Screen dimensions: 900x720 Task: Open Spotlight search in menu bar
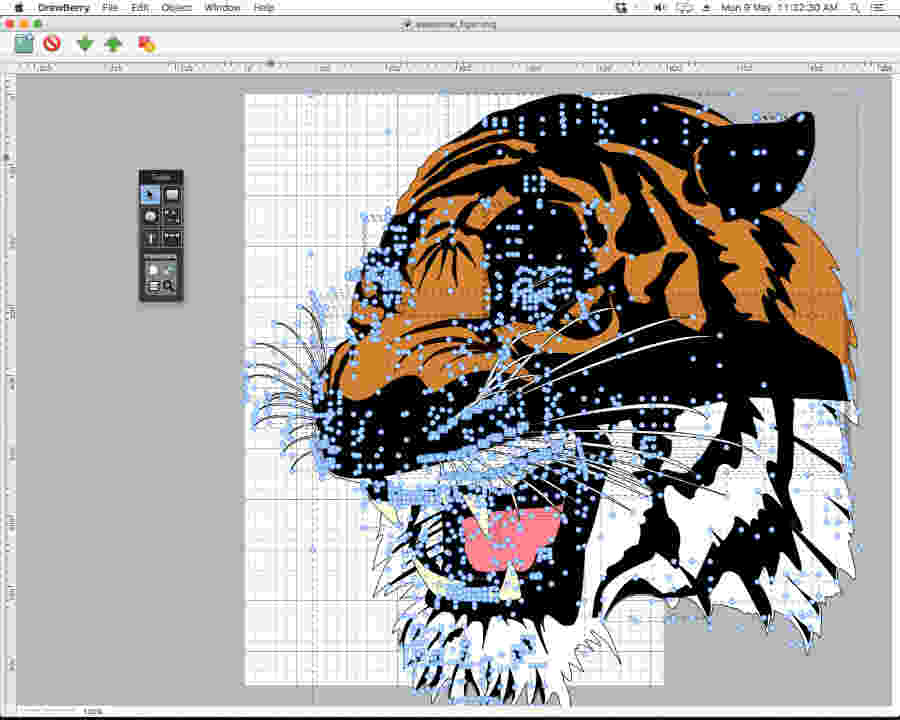click(x=855, y=7)
